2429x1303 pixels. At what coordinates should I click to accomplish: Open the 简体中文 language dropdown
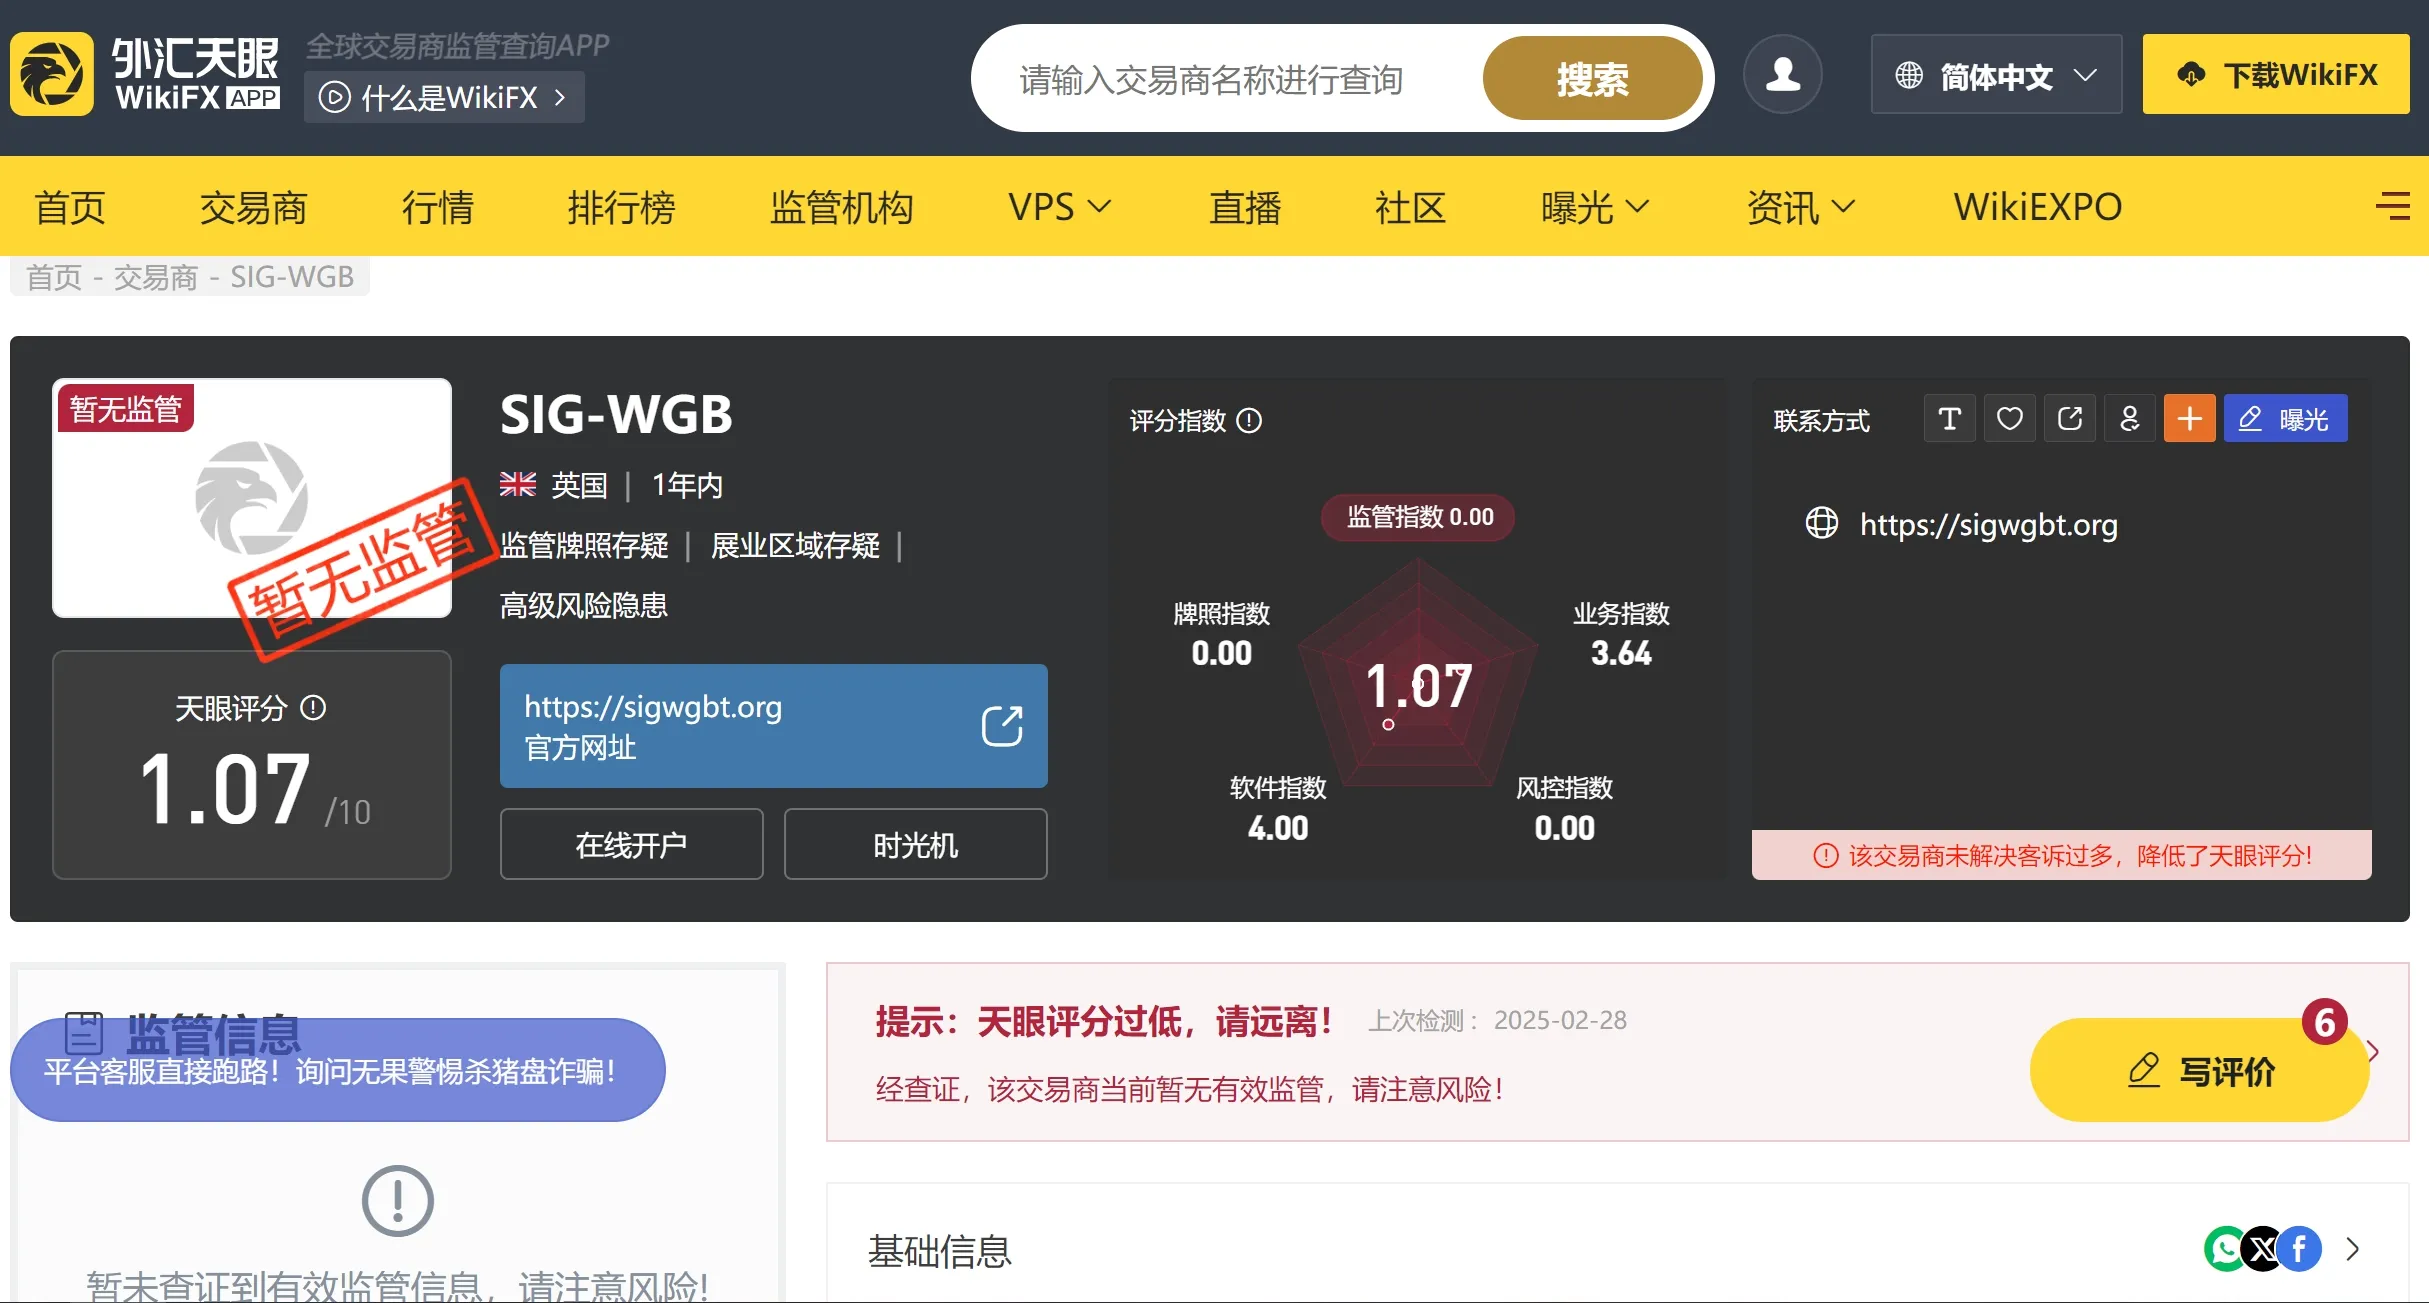pyautogui.click(x=1996, y=74)
